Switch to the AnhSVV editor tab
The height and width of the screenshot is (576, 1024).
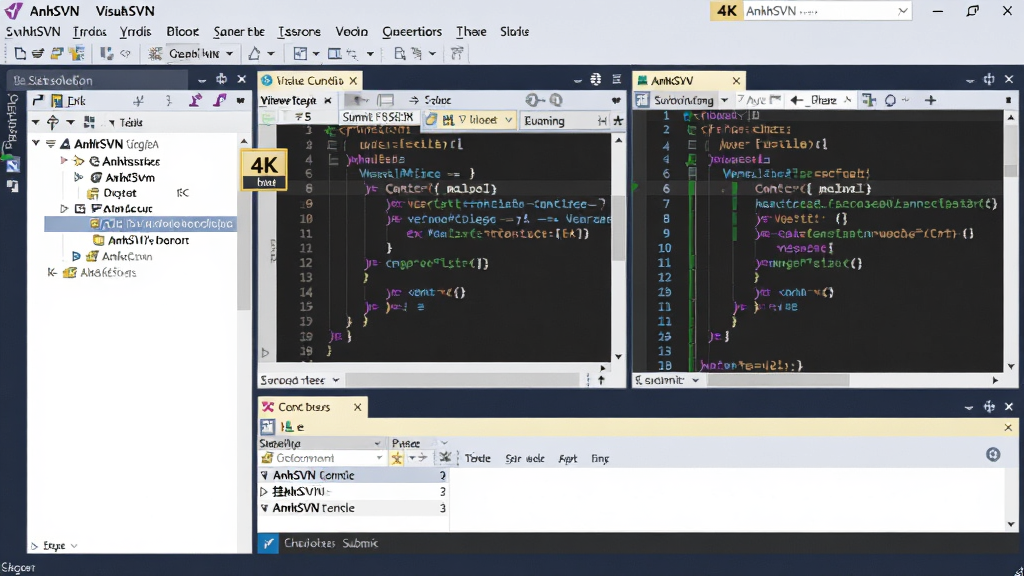click(x=689, y=80)
